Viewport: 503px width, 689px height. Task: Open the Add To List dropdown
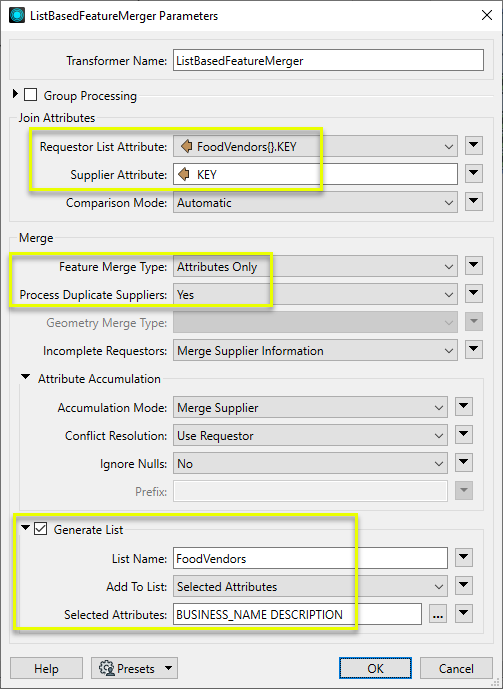(x=310, y=587)
